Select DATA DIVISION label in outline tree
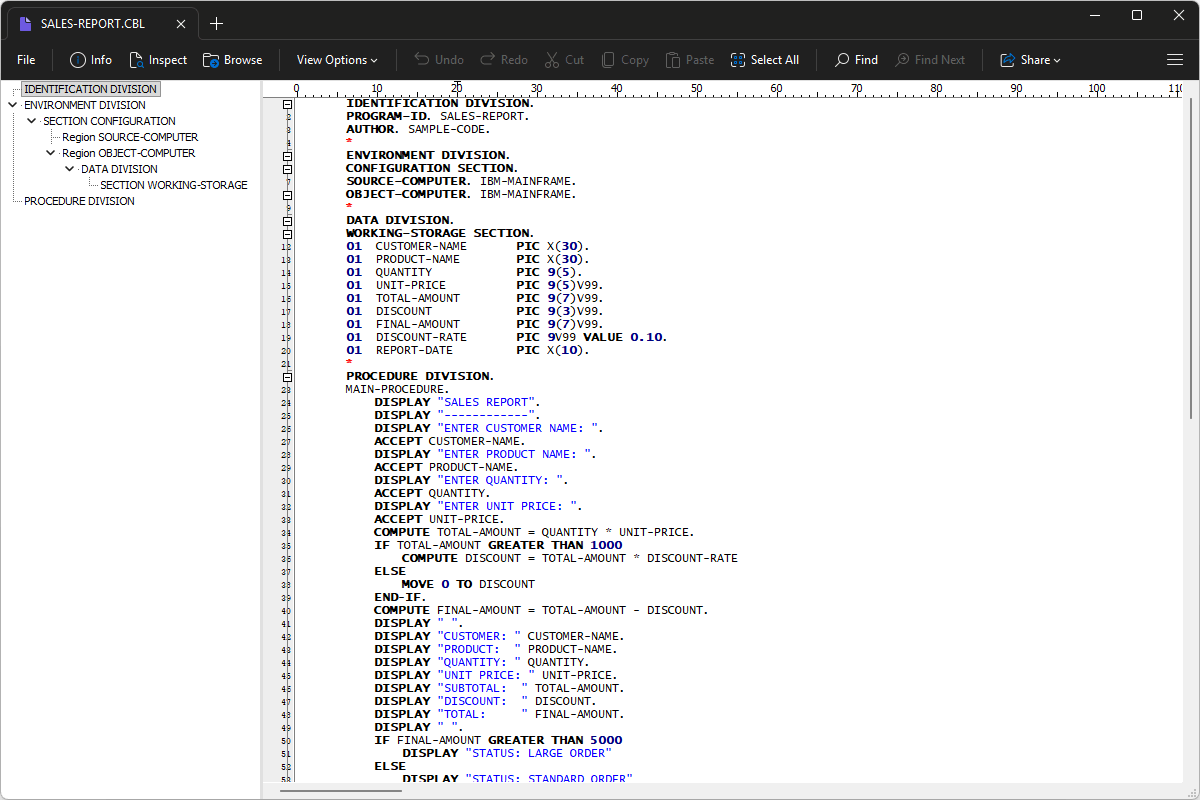The width and height of the screenshot is (1200, 800). coord(119,169)
